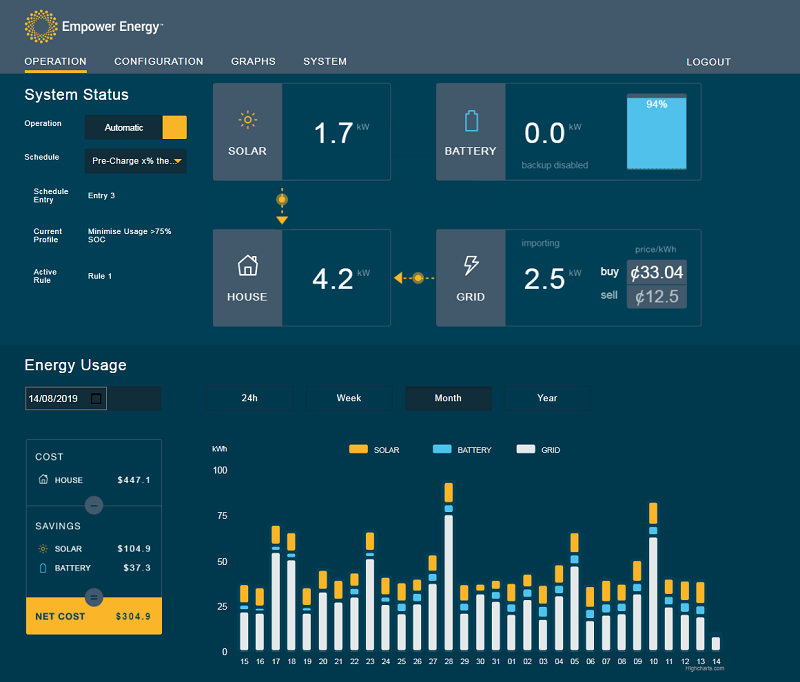This screenshot has height=682, width=800.
Task: Click the small house icon under Cost
Action: pos(43,479)
